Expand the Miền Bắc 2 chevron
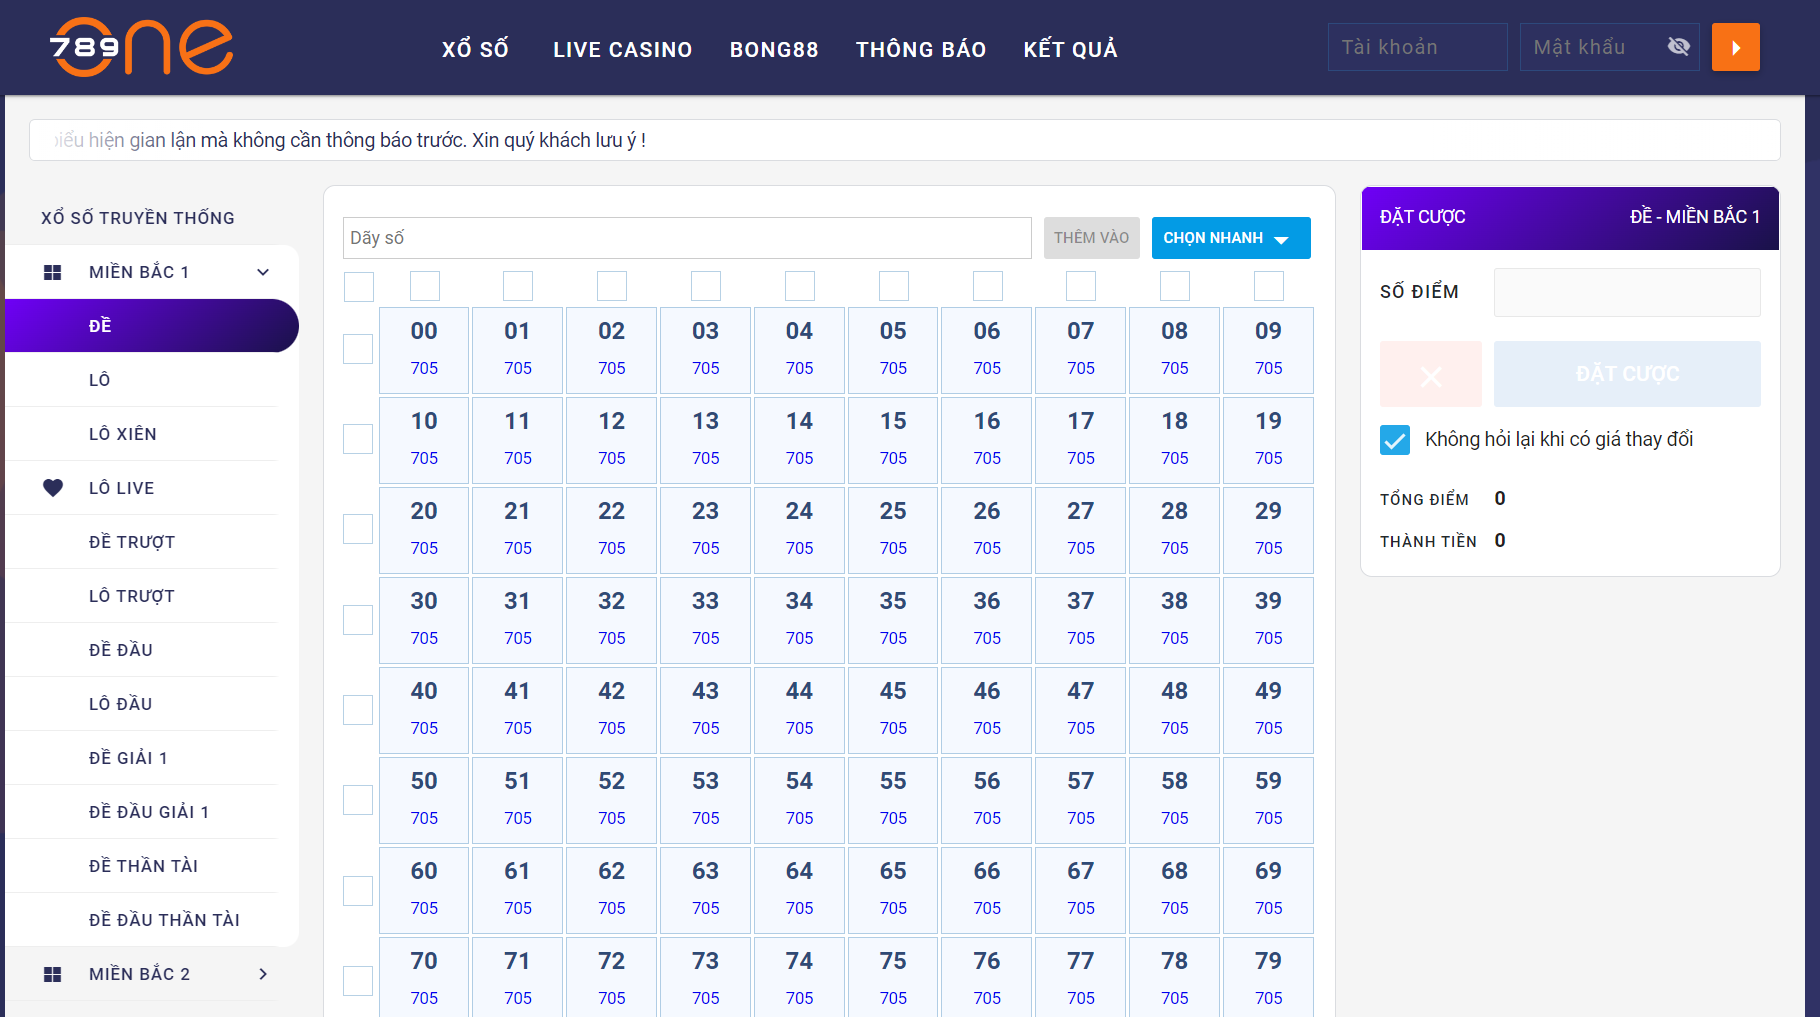1820x1017 pixels. pyautogui.click(x=263, y=974)
